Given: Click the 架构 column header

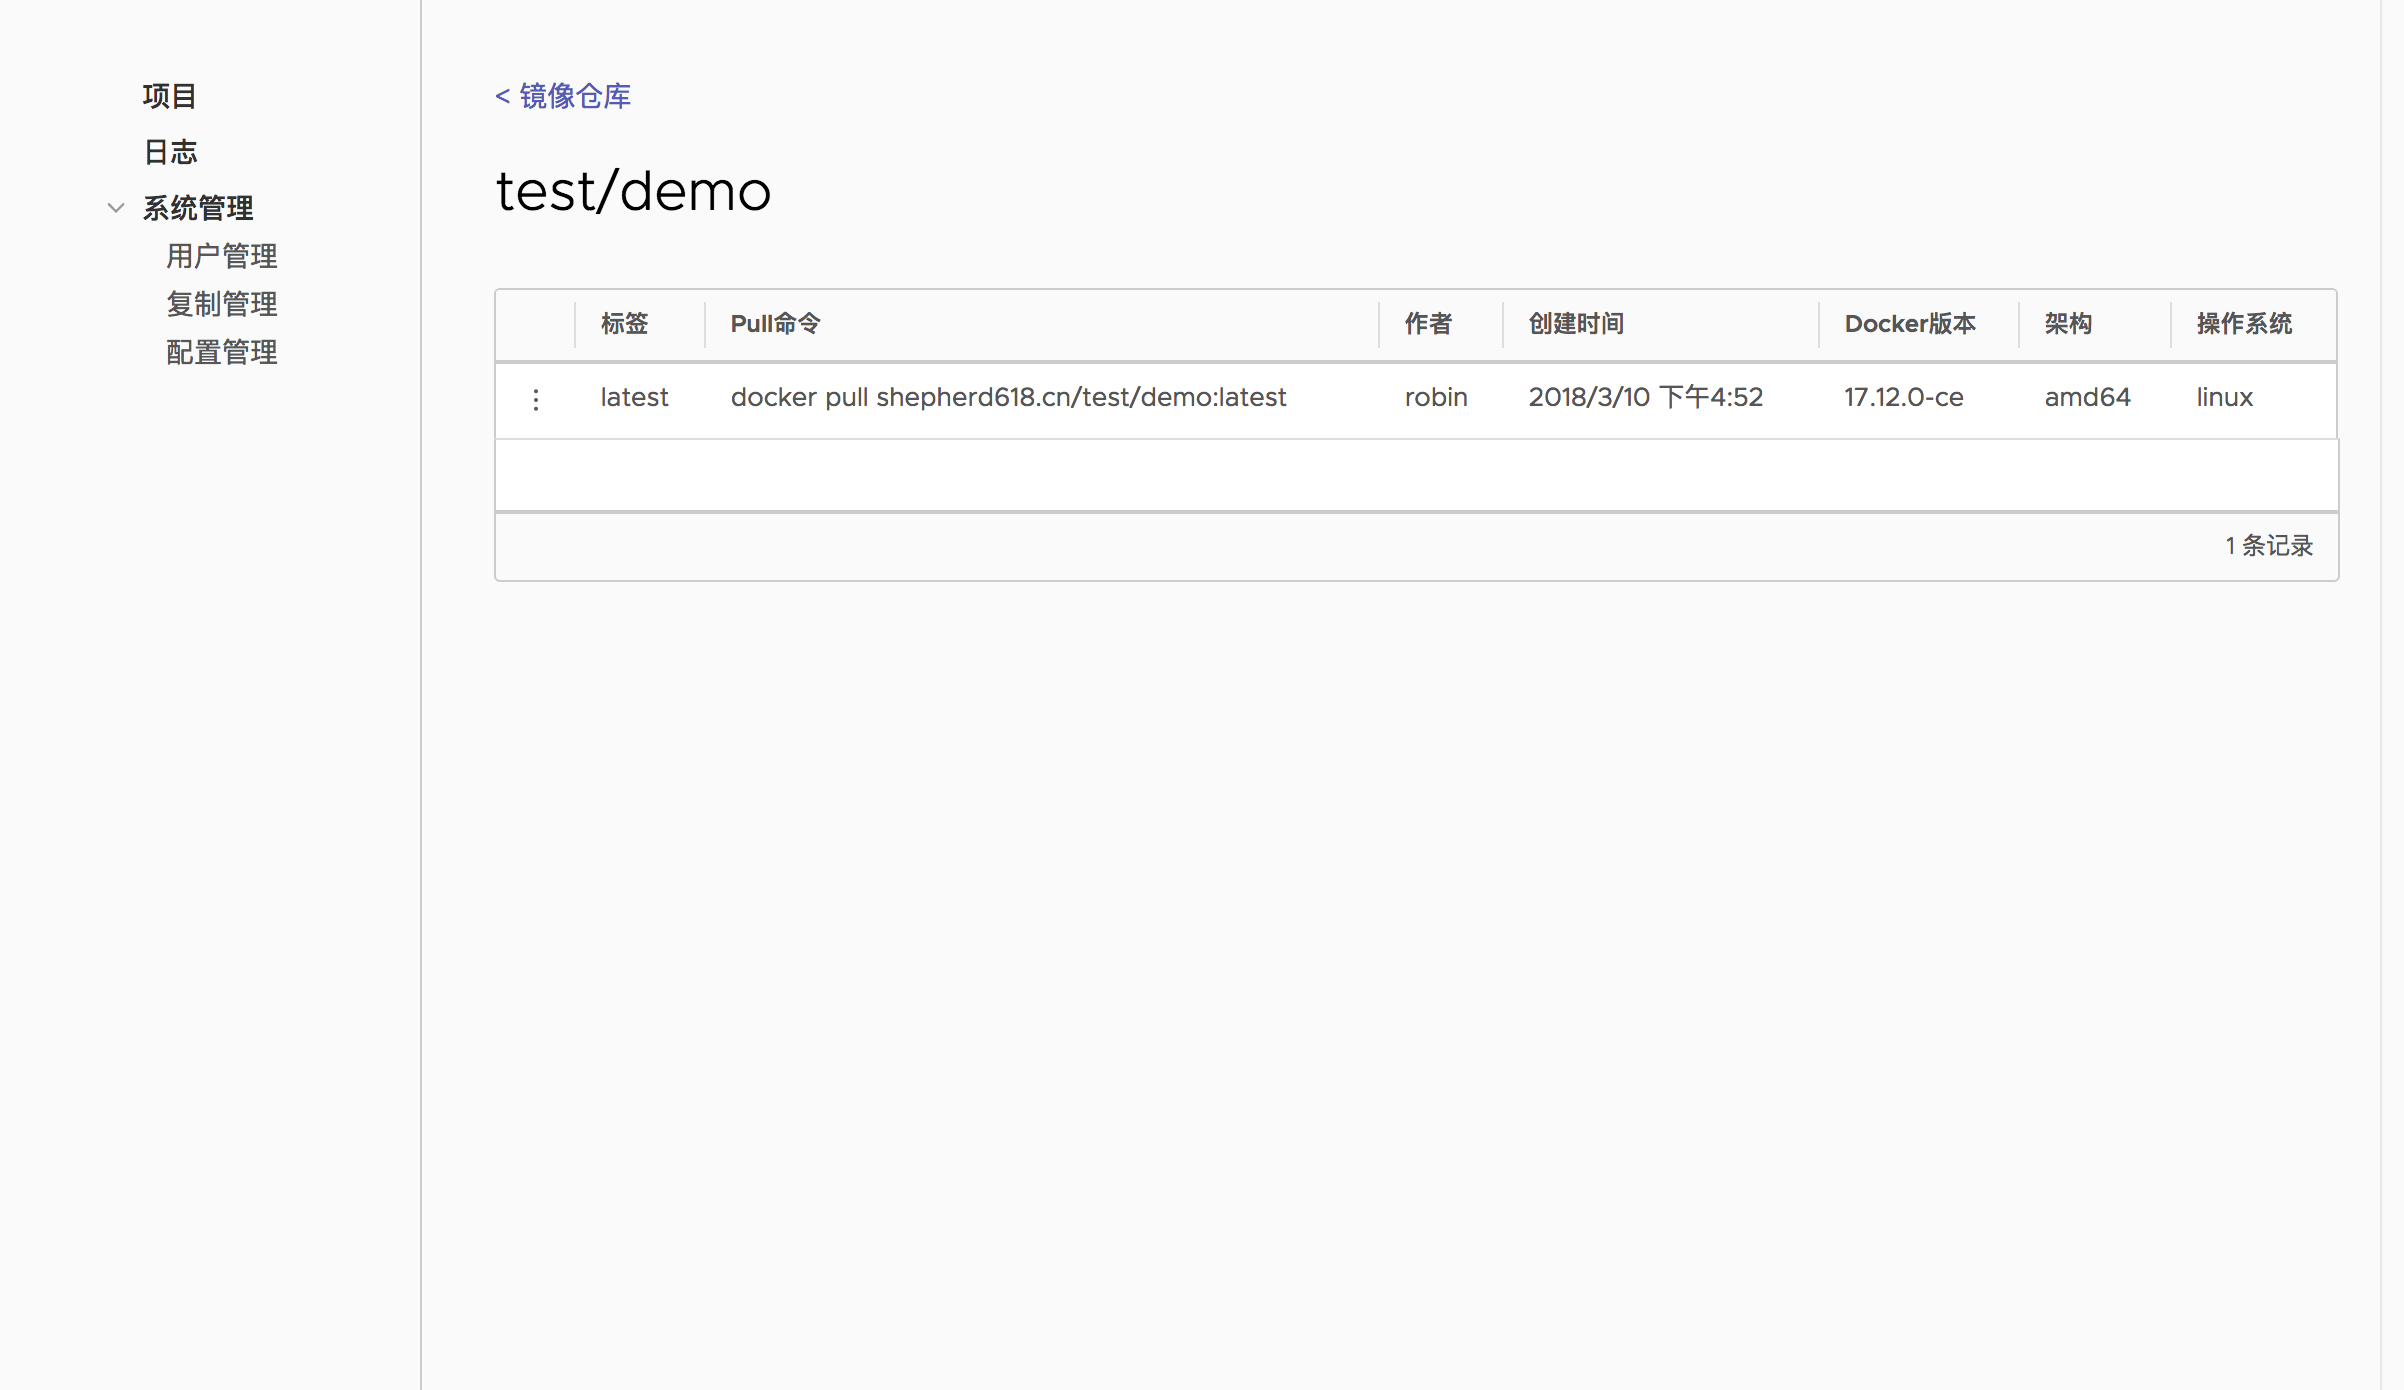Looking at the screenshot, I should [x=2068, y=324].
